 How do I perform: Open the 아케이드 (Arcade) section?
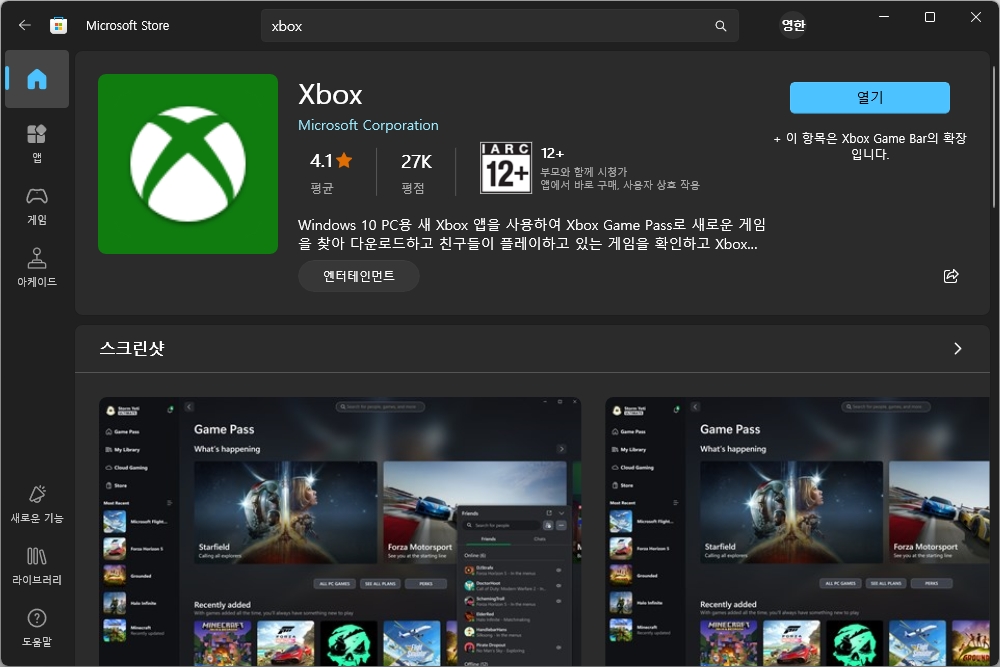[x=37, y=268]
